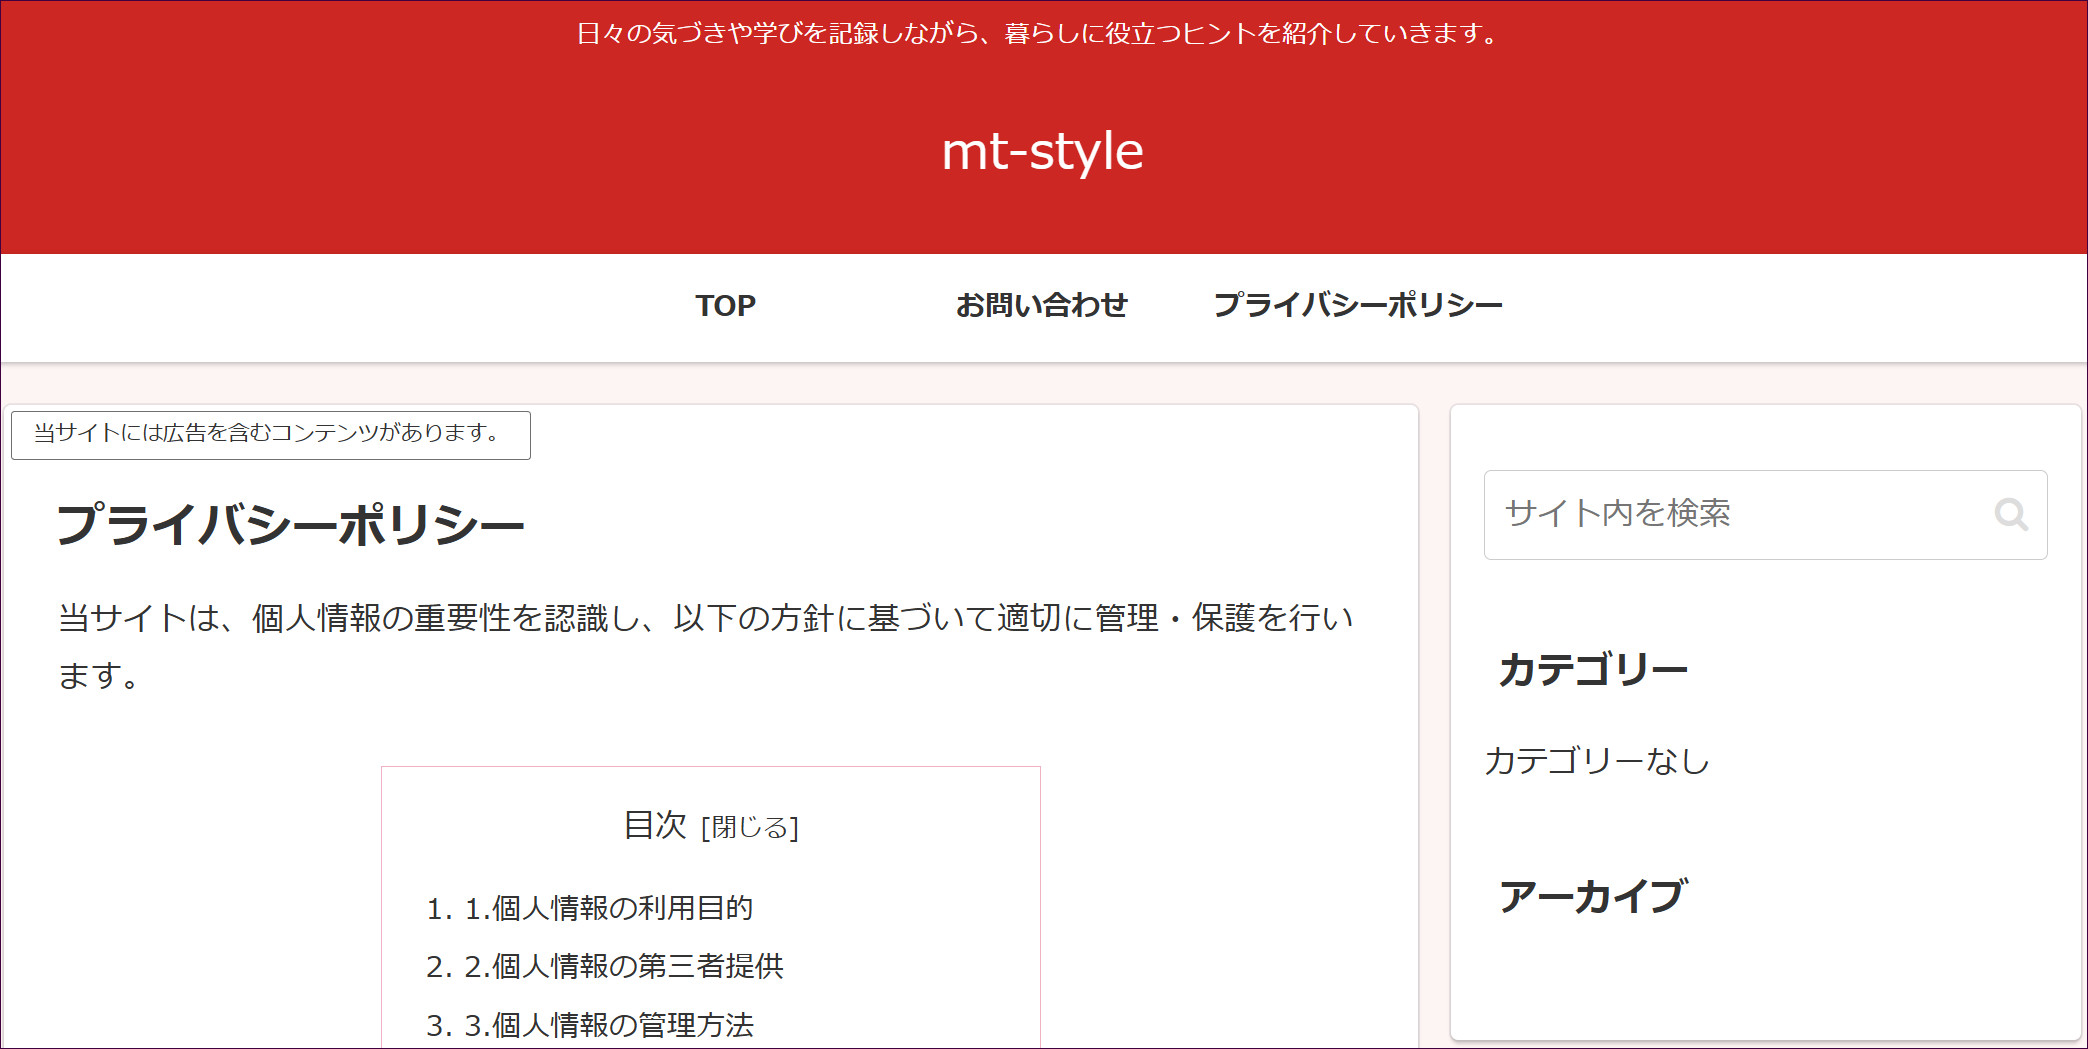Jump to 3.個人情報の管理方法 section

click(x=609, y=1025)
